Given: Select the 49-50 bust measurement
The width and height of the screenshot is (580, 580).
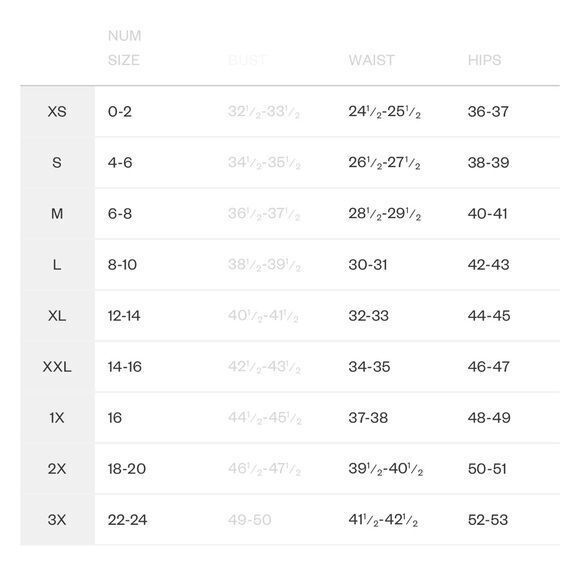Looking at the screenshot, I should click(x=250, y=520).
